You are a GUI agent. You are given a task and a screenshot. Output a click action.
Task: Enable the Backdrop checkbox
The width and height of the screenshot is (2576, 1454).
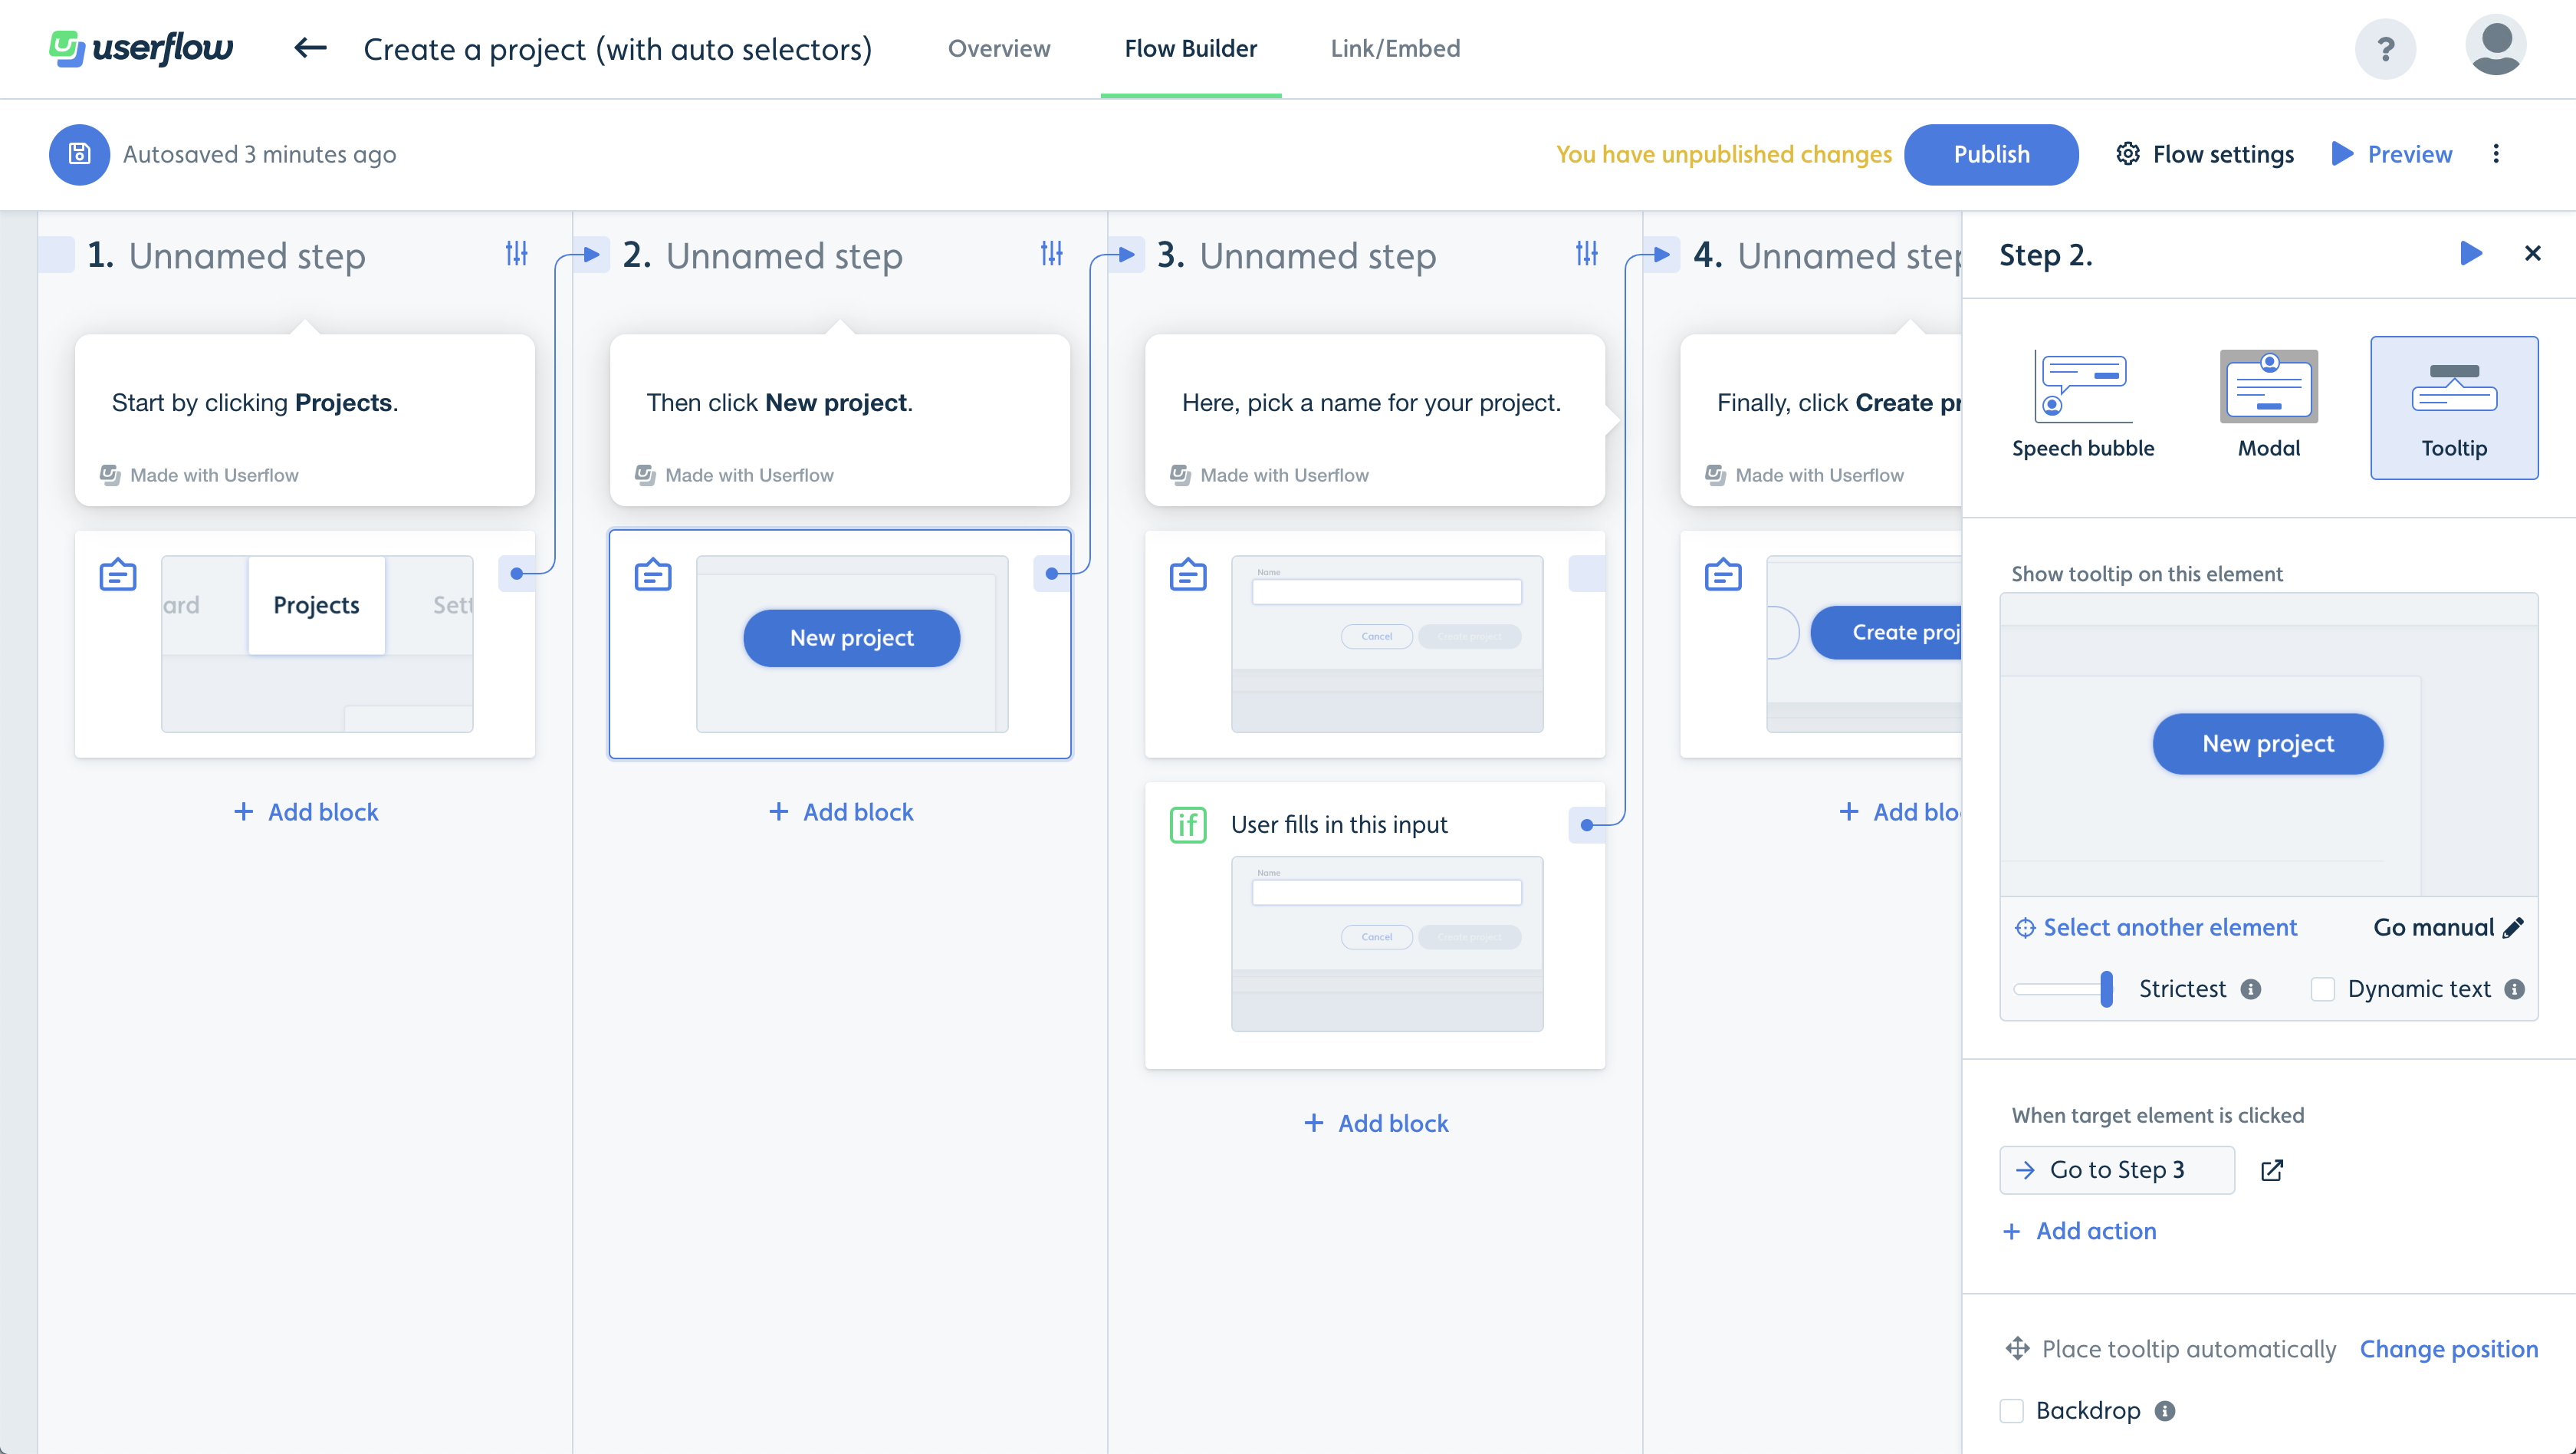2012,1411
